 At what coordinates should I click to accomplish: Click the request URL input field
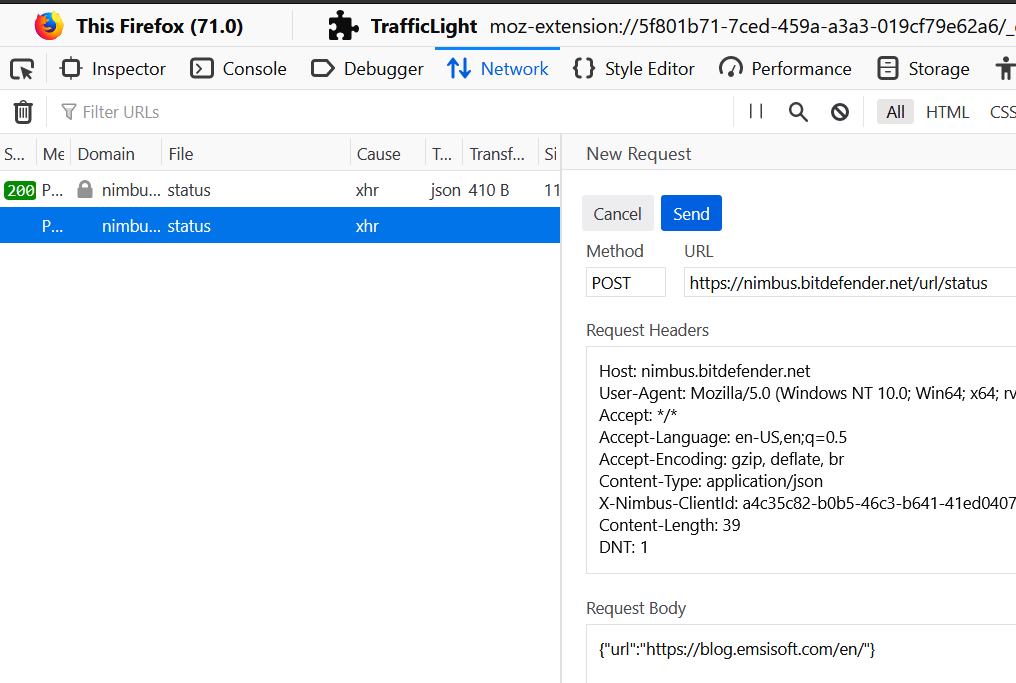coord(850,283)
